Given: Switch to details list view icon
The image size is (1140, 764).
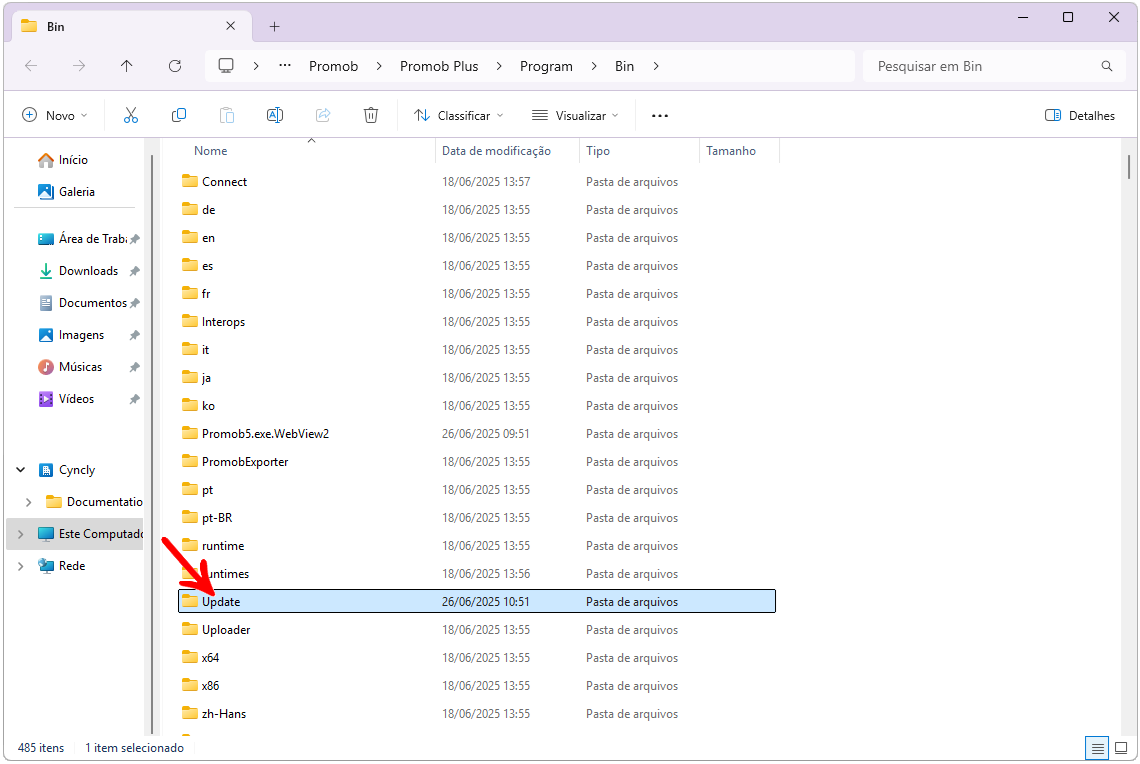Looking at the screenshot, I should coord(1098,748).
